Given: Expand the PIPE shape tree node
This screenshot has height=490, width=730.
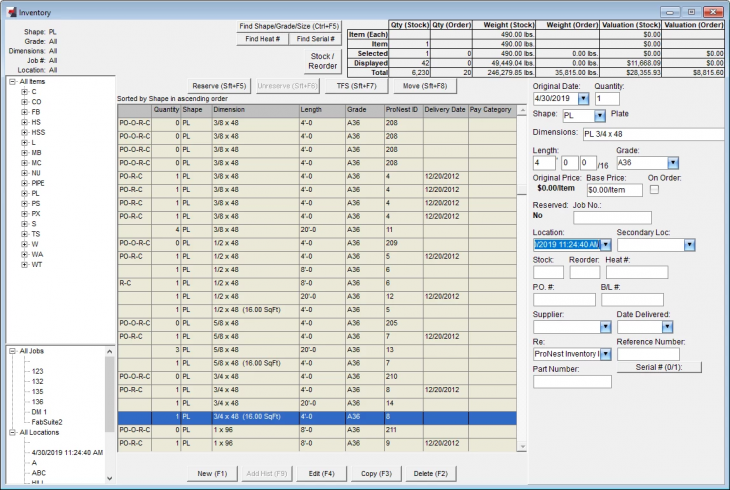Looking at the screenshot, I should click(24, 183).
